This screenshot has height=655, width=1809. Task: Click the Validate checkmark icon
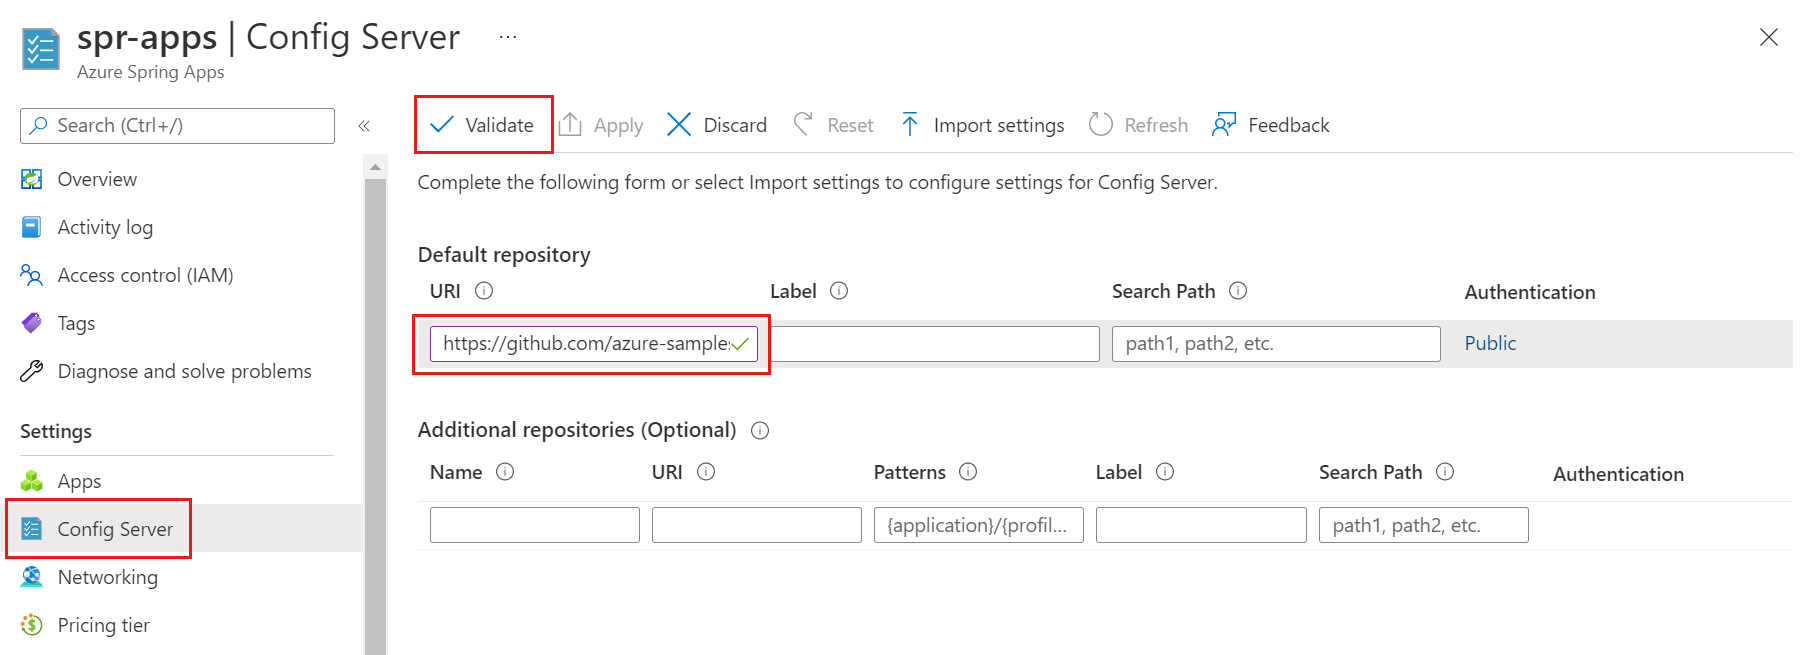point(441,125)
